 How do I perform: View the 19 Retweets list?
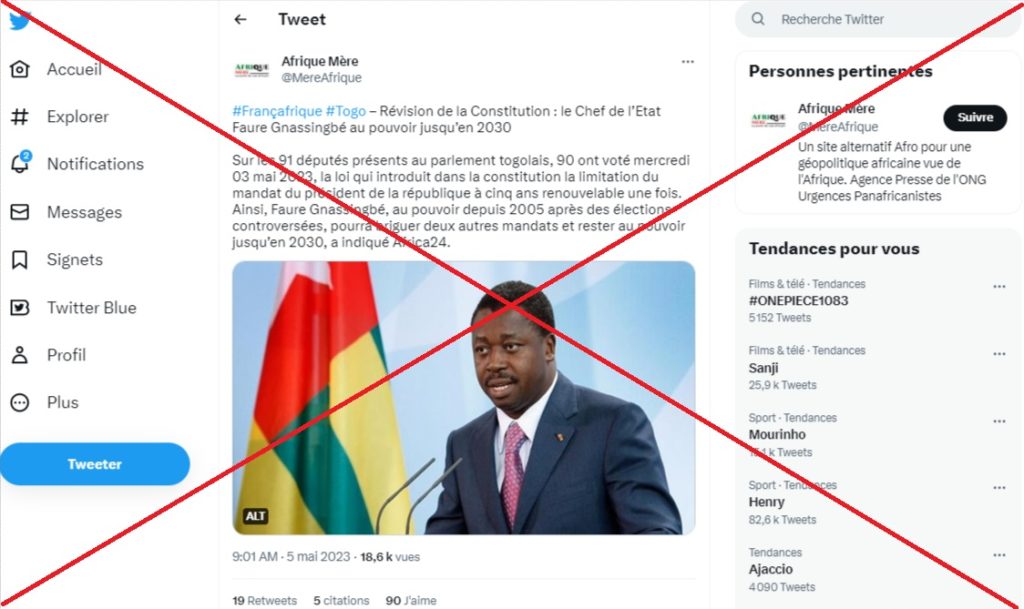[264, 601]
